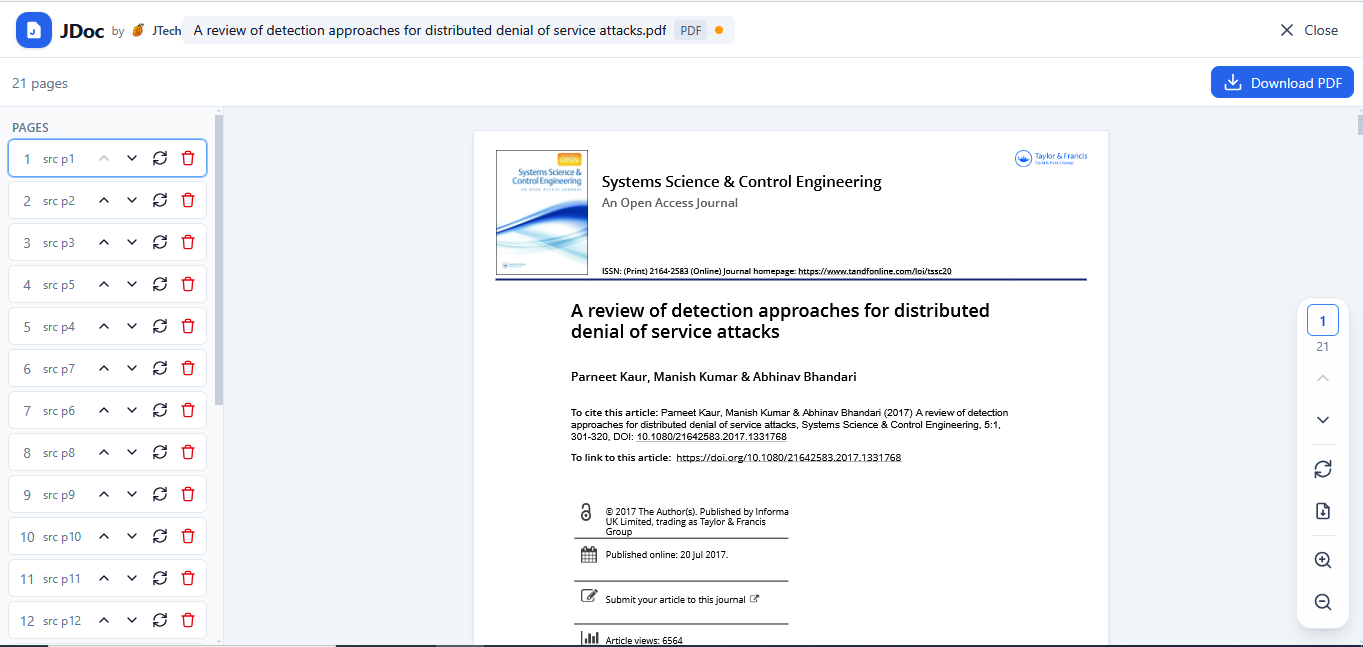Delete row 7 src p6
Viewport: 1363px width, 647px height.
188,410
